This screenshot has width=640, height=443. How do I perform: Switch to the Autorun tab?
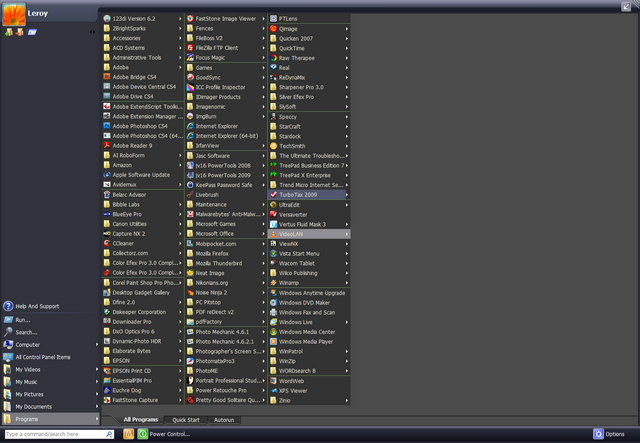coord(224,420)
